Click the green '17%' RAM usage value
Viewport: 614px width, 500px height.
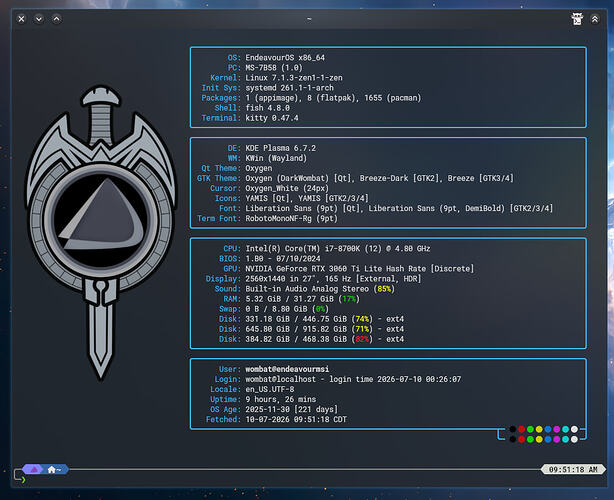point(349,299)
